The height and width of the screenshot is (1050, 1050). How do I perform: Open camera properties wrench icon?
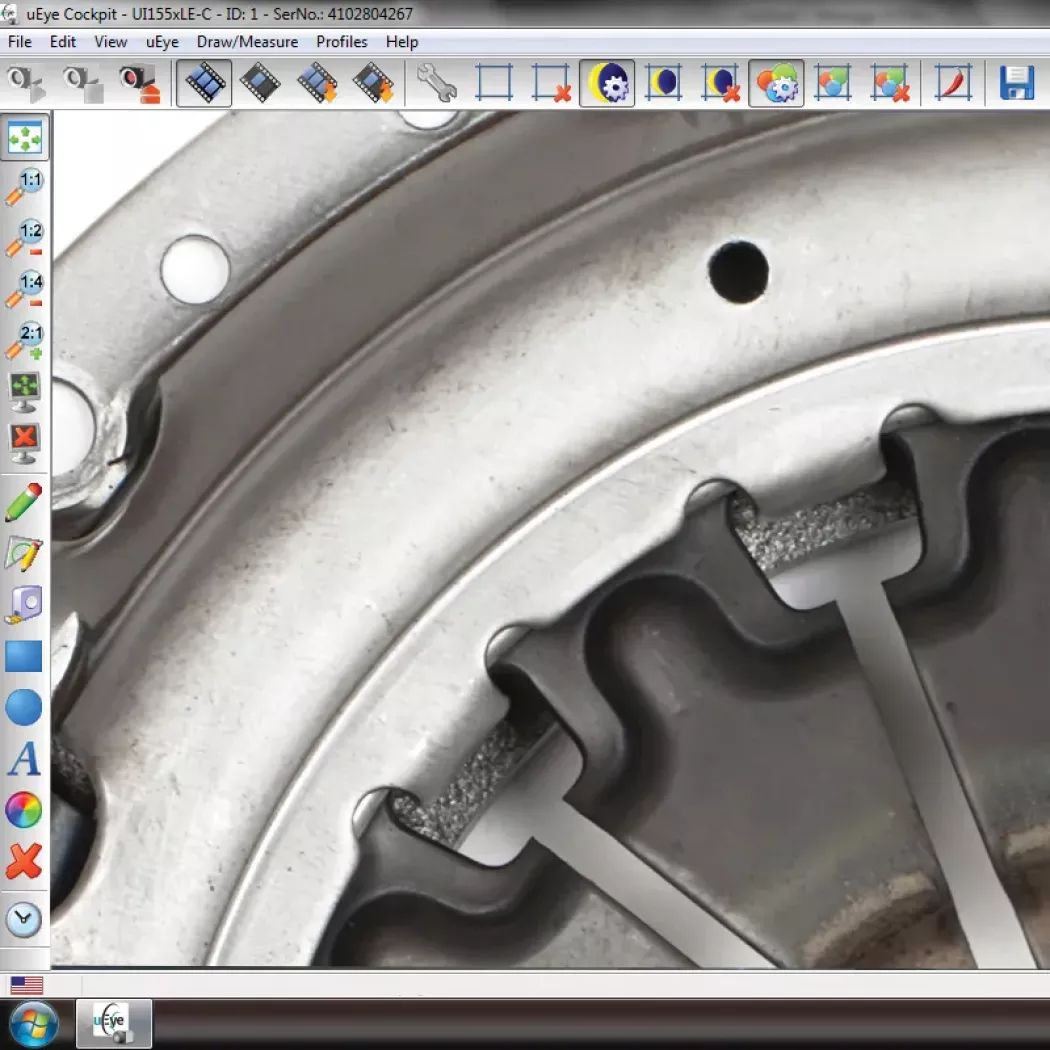pos(437,83)
